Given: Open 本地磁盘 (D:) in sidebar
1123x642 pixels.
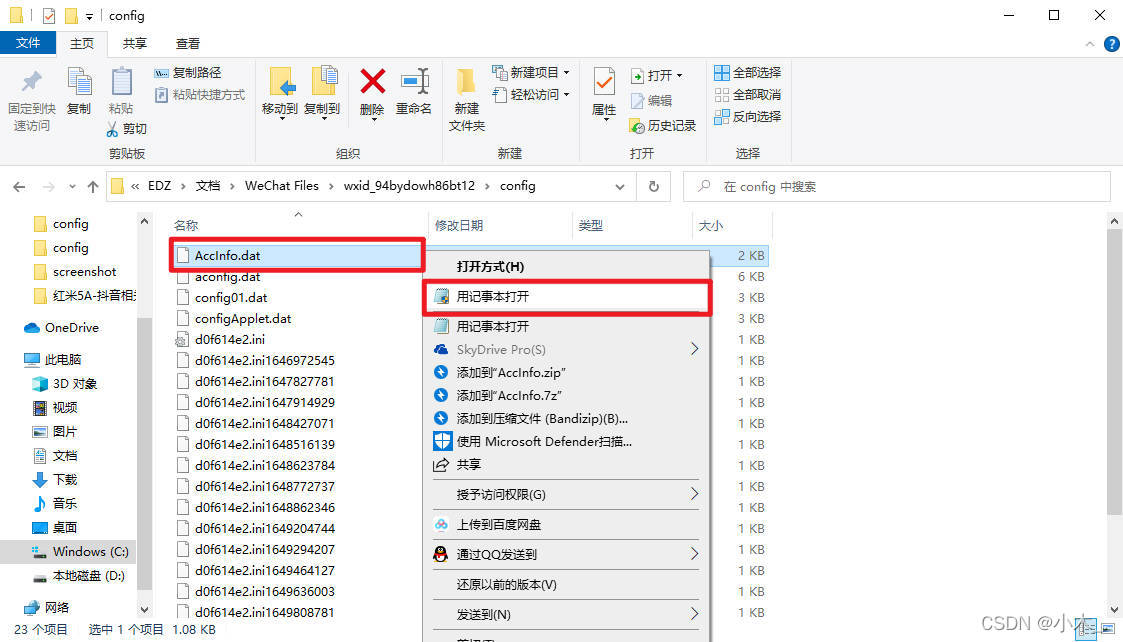Looking at the screenshot, I should (79, 575).
